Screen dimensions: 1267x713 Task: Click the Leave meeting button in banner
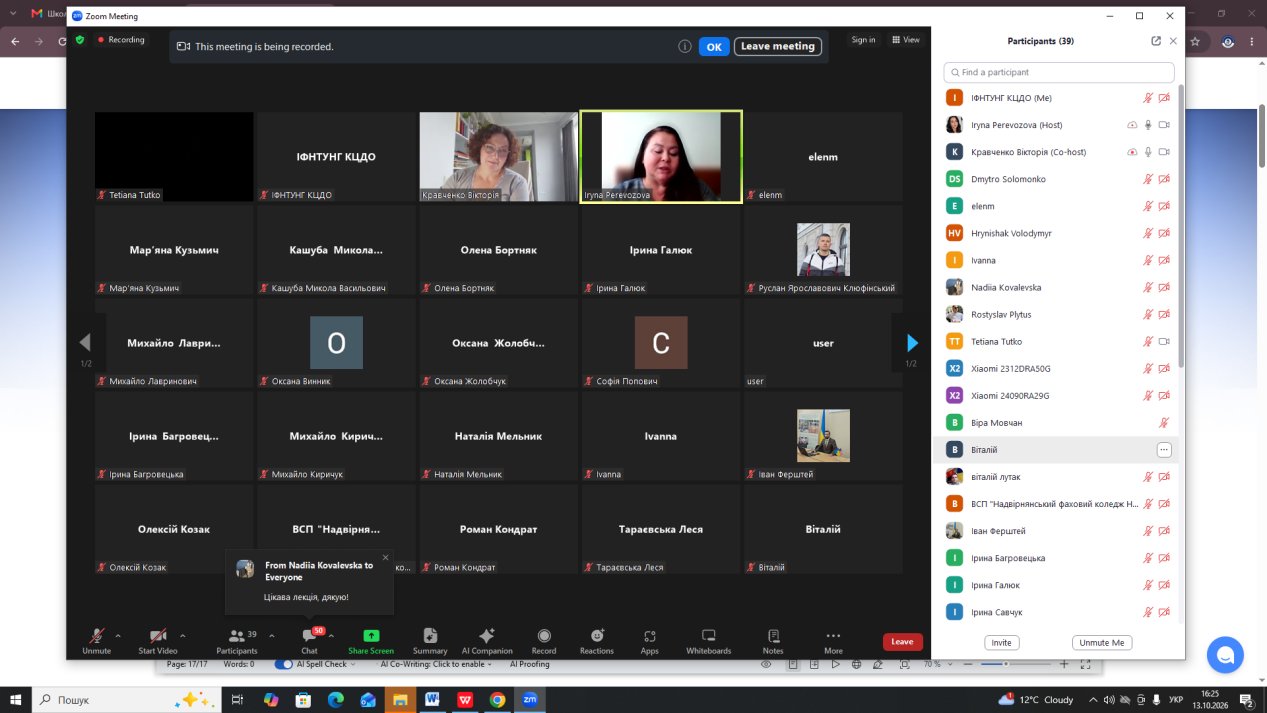(778, 46)
